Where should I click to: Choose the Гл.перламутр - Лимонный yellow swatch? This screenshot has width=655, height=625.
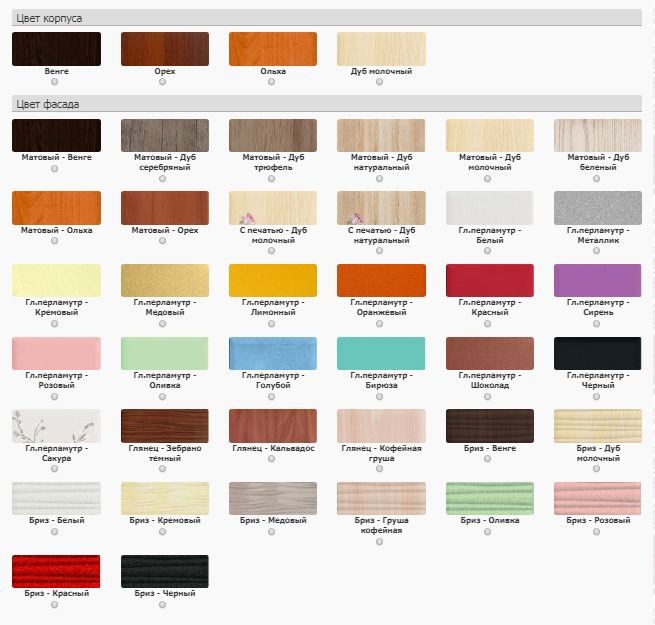(x=272, y=281)
